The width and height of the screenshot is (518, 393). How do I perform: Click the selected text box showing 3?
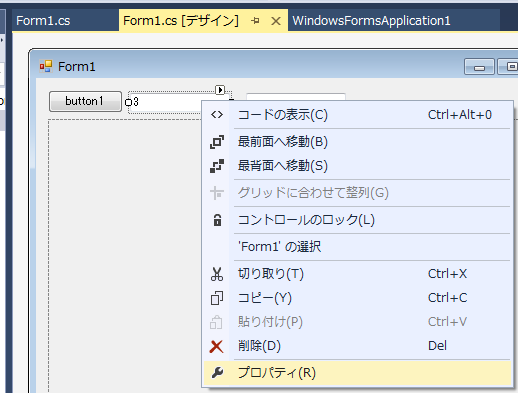164,102
